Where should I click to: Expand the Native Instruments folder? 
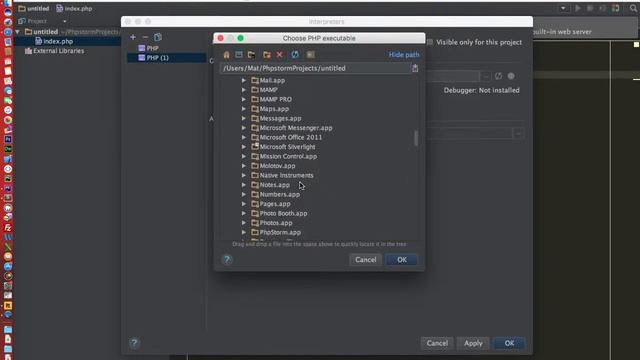[244, 175]
